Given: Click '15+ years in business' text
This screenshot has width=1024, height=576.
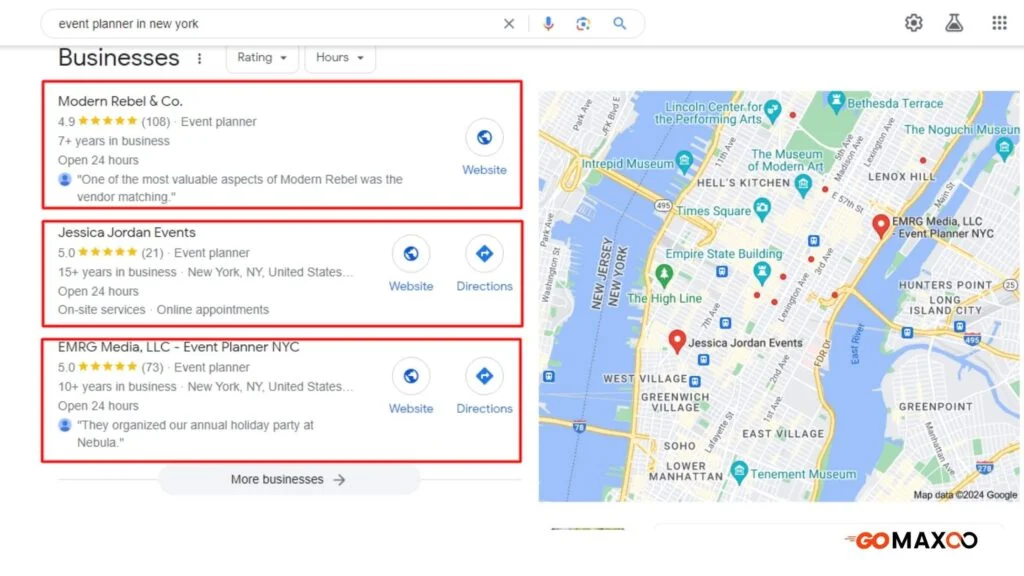Looking at the screenshot, I should pos(117,272).
